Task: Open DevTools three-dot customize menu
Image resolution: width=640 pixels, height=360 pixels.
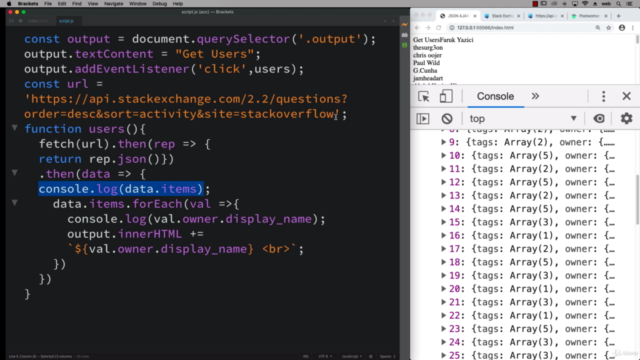Action: [x=603, y=96]
